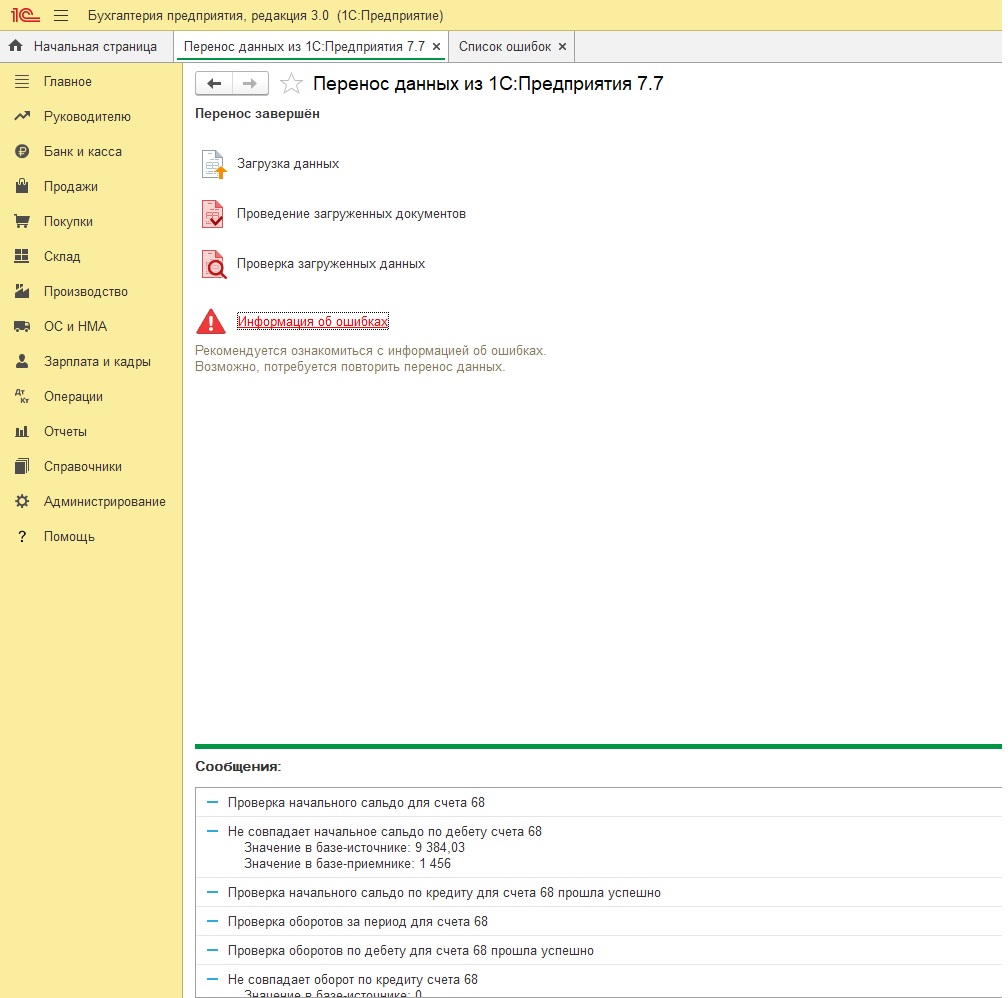Open the Администрирование section
The image size is (1008, 998).
[x=105, y=502]
